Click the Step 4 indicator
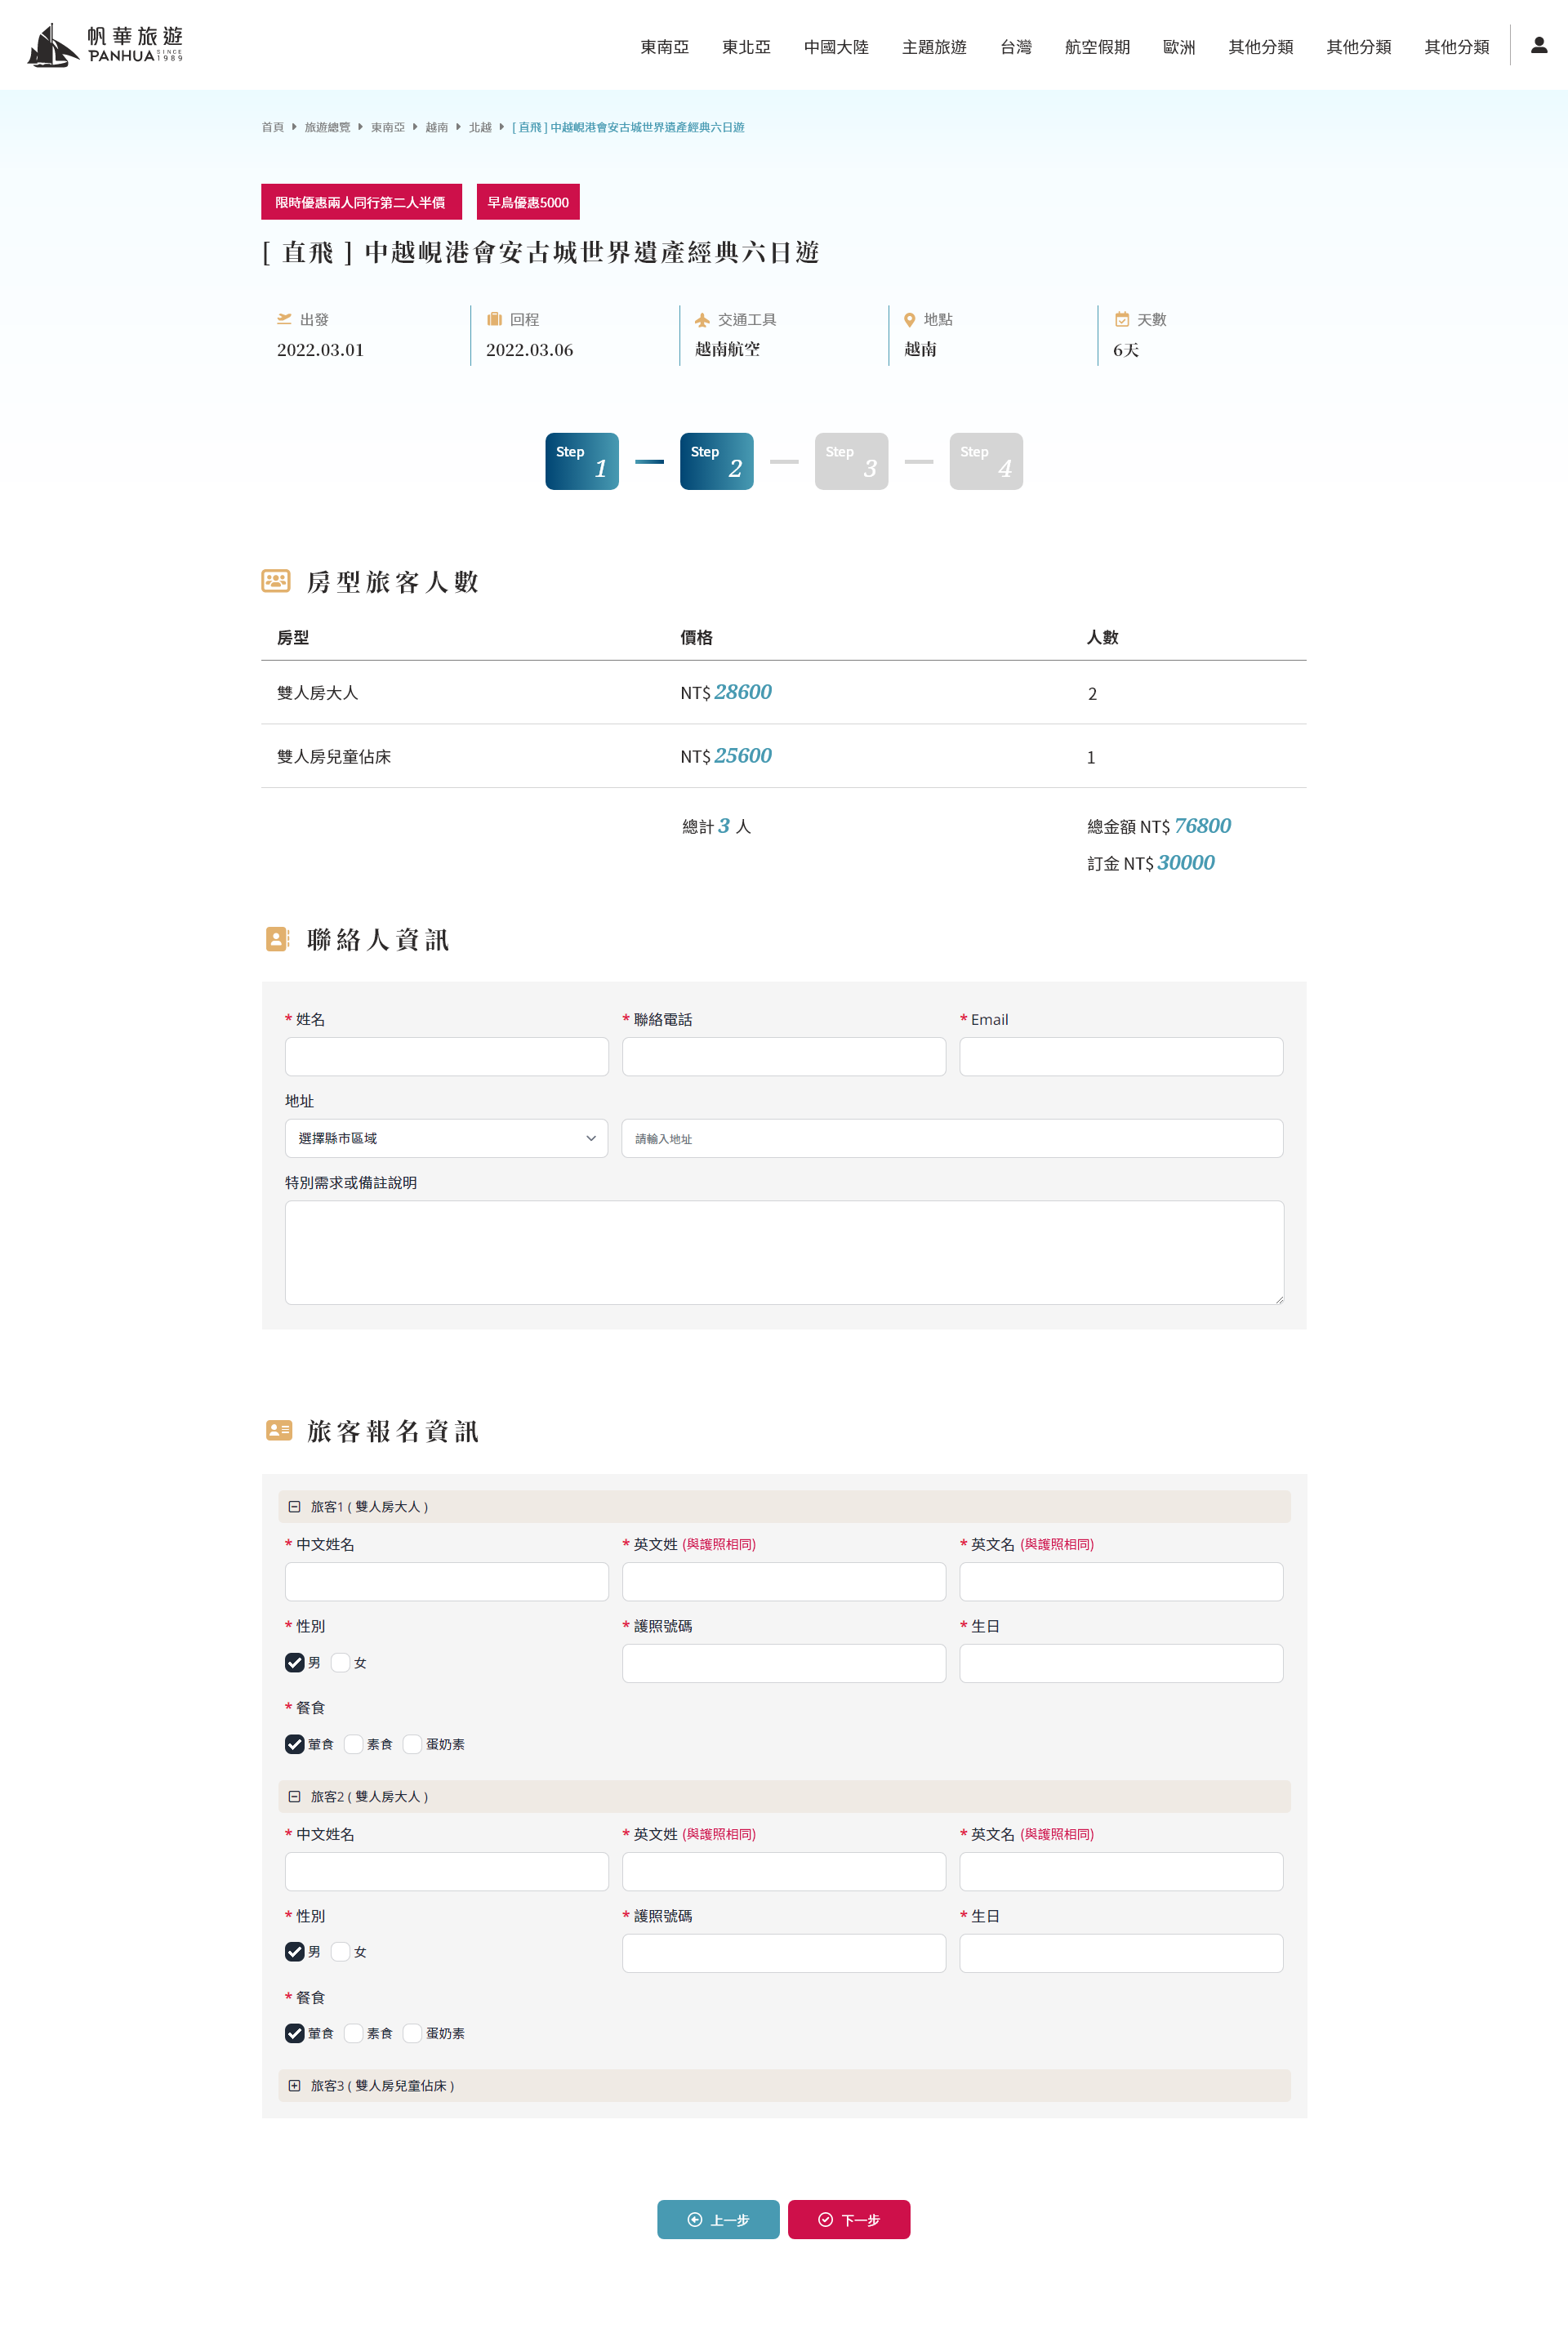Screen dimensions: 1568x2329 click(x=986, y=461)
